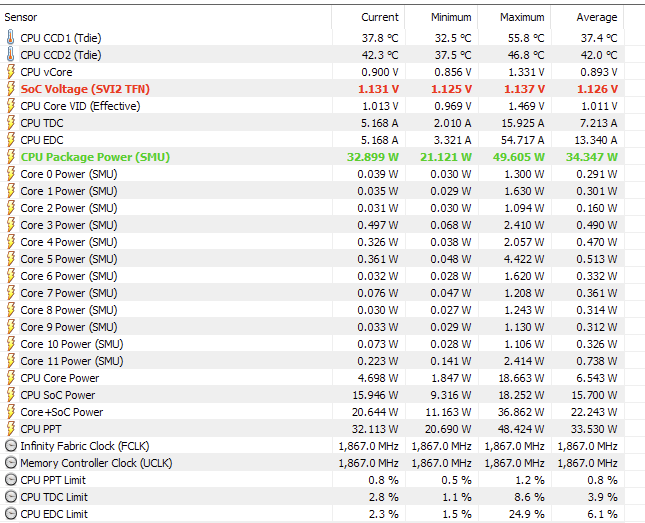Select the Core 2 Power (SMU) label
645x523 pixels.
(x=69, y=208)
